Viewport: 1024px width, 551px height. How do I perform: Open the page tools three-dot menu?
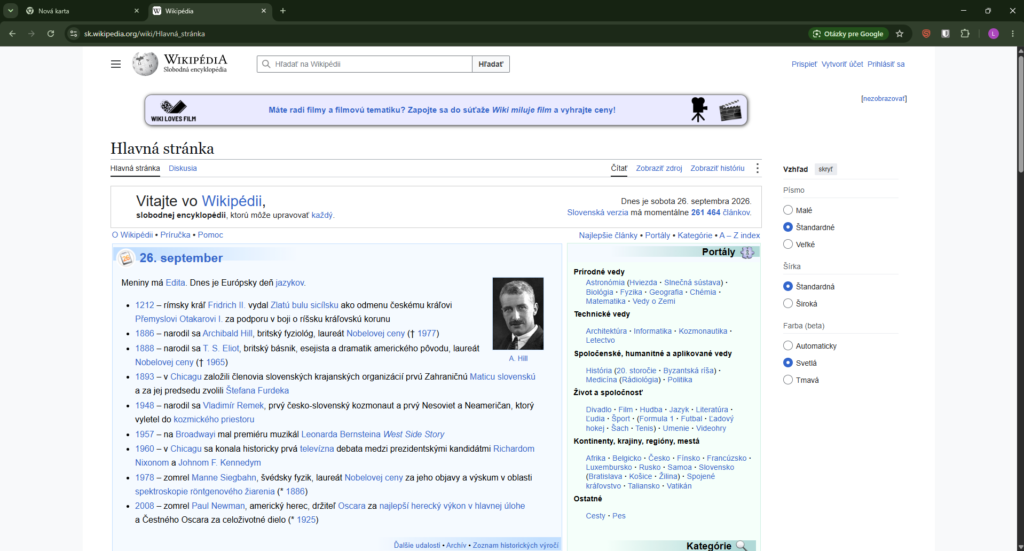coord(757,168)
